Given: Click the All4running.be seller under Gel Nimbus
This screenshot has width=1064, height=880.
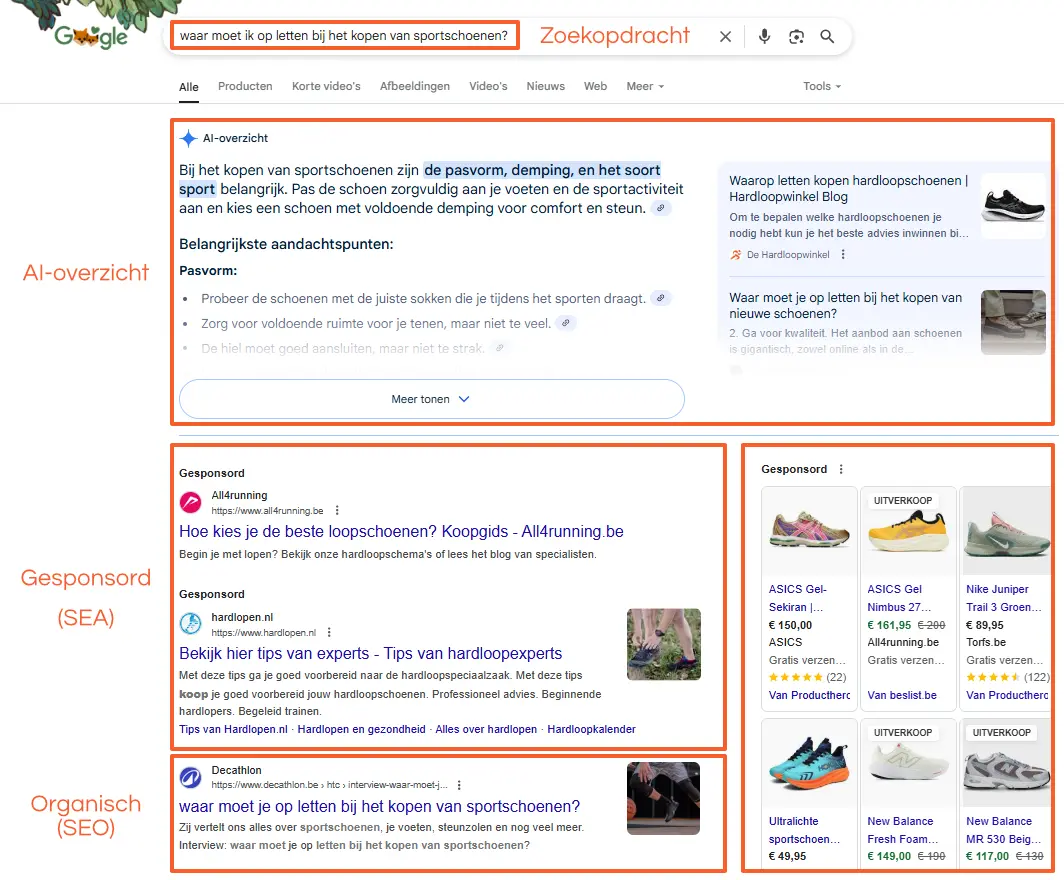Looking at the screenshot, I should [x=903, y=642].
